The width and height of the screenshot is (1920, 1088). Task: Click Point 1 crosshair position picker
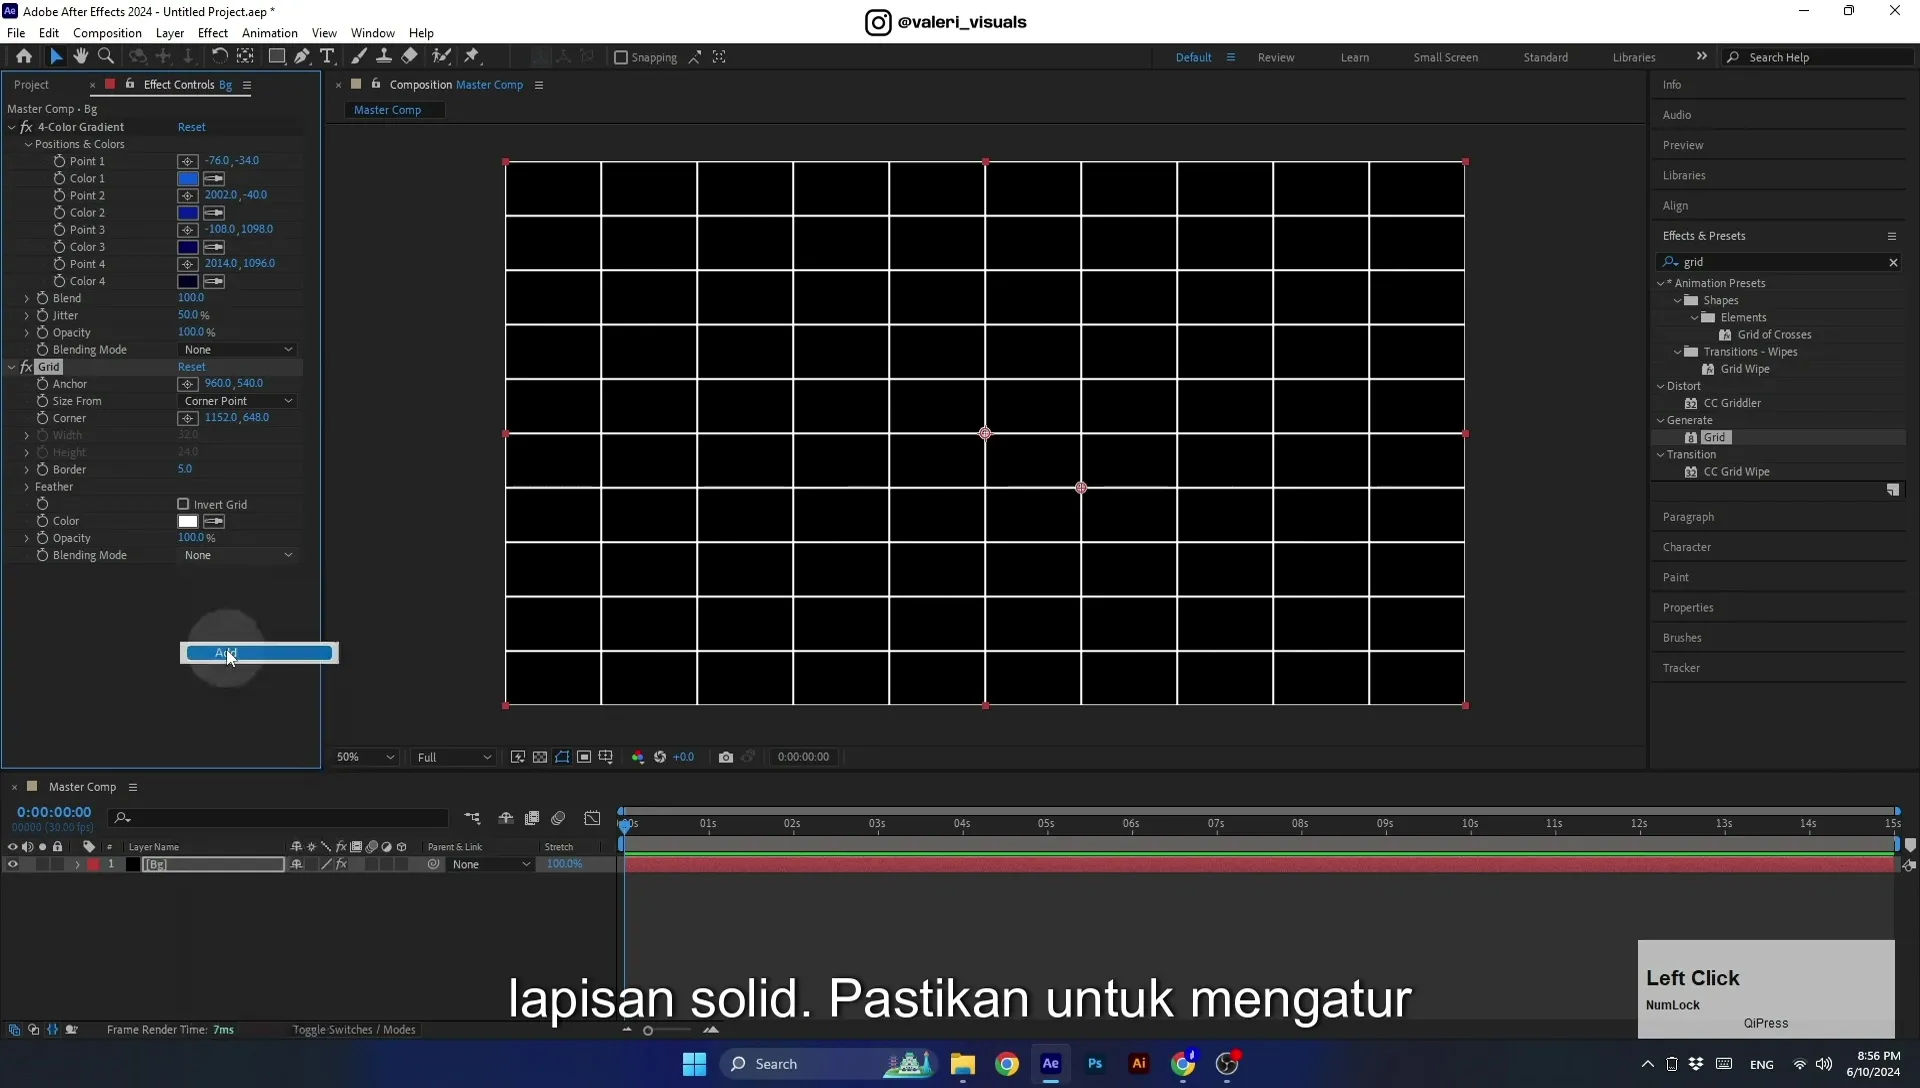click(x=187, y=161)
